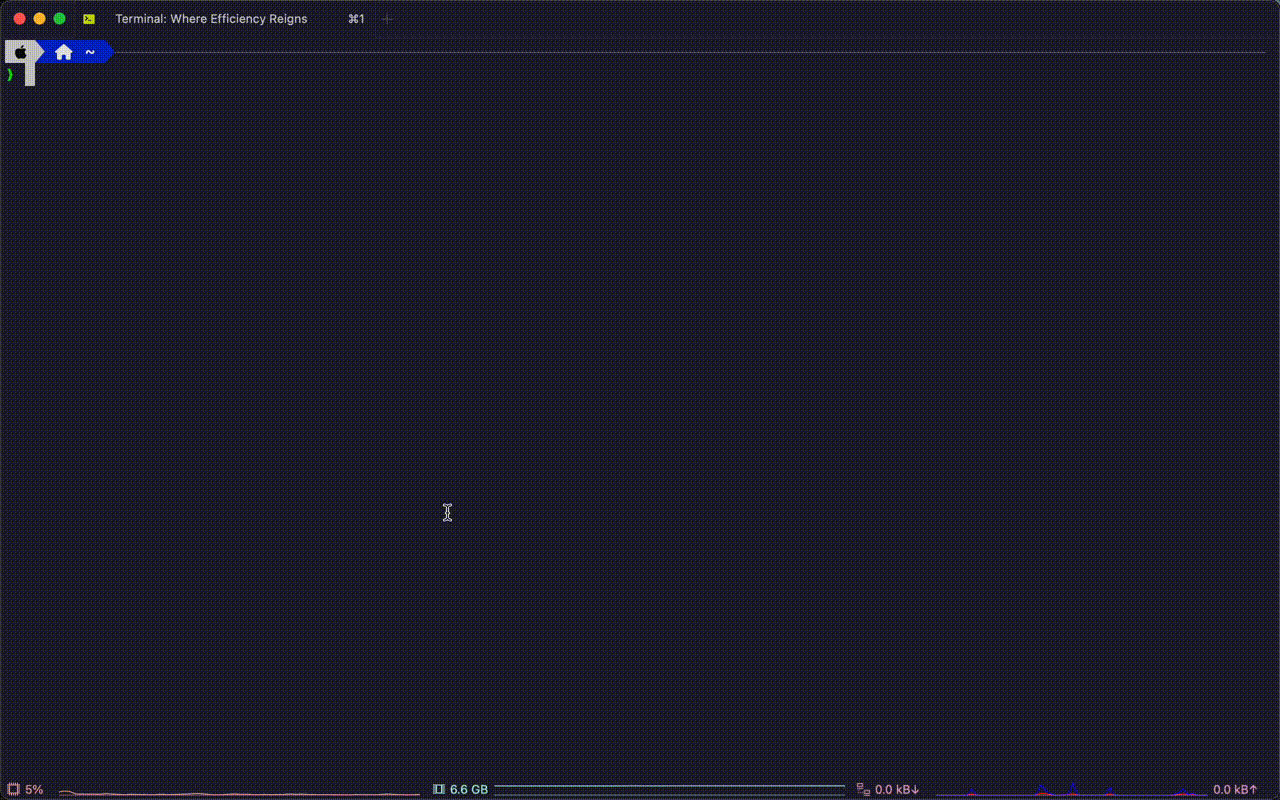This screenshot has height=800, width=1280.
Task: Click the network activity graph
Action: click(1071, 790)
